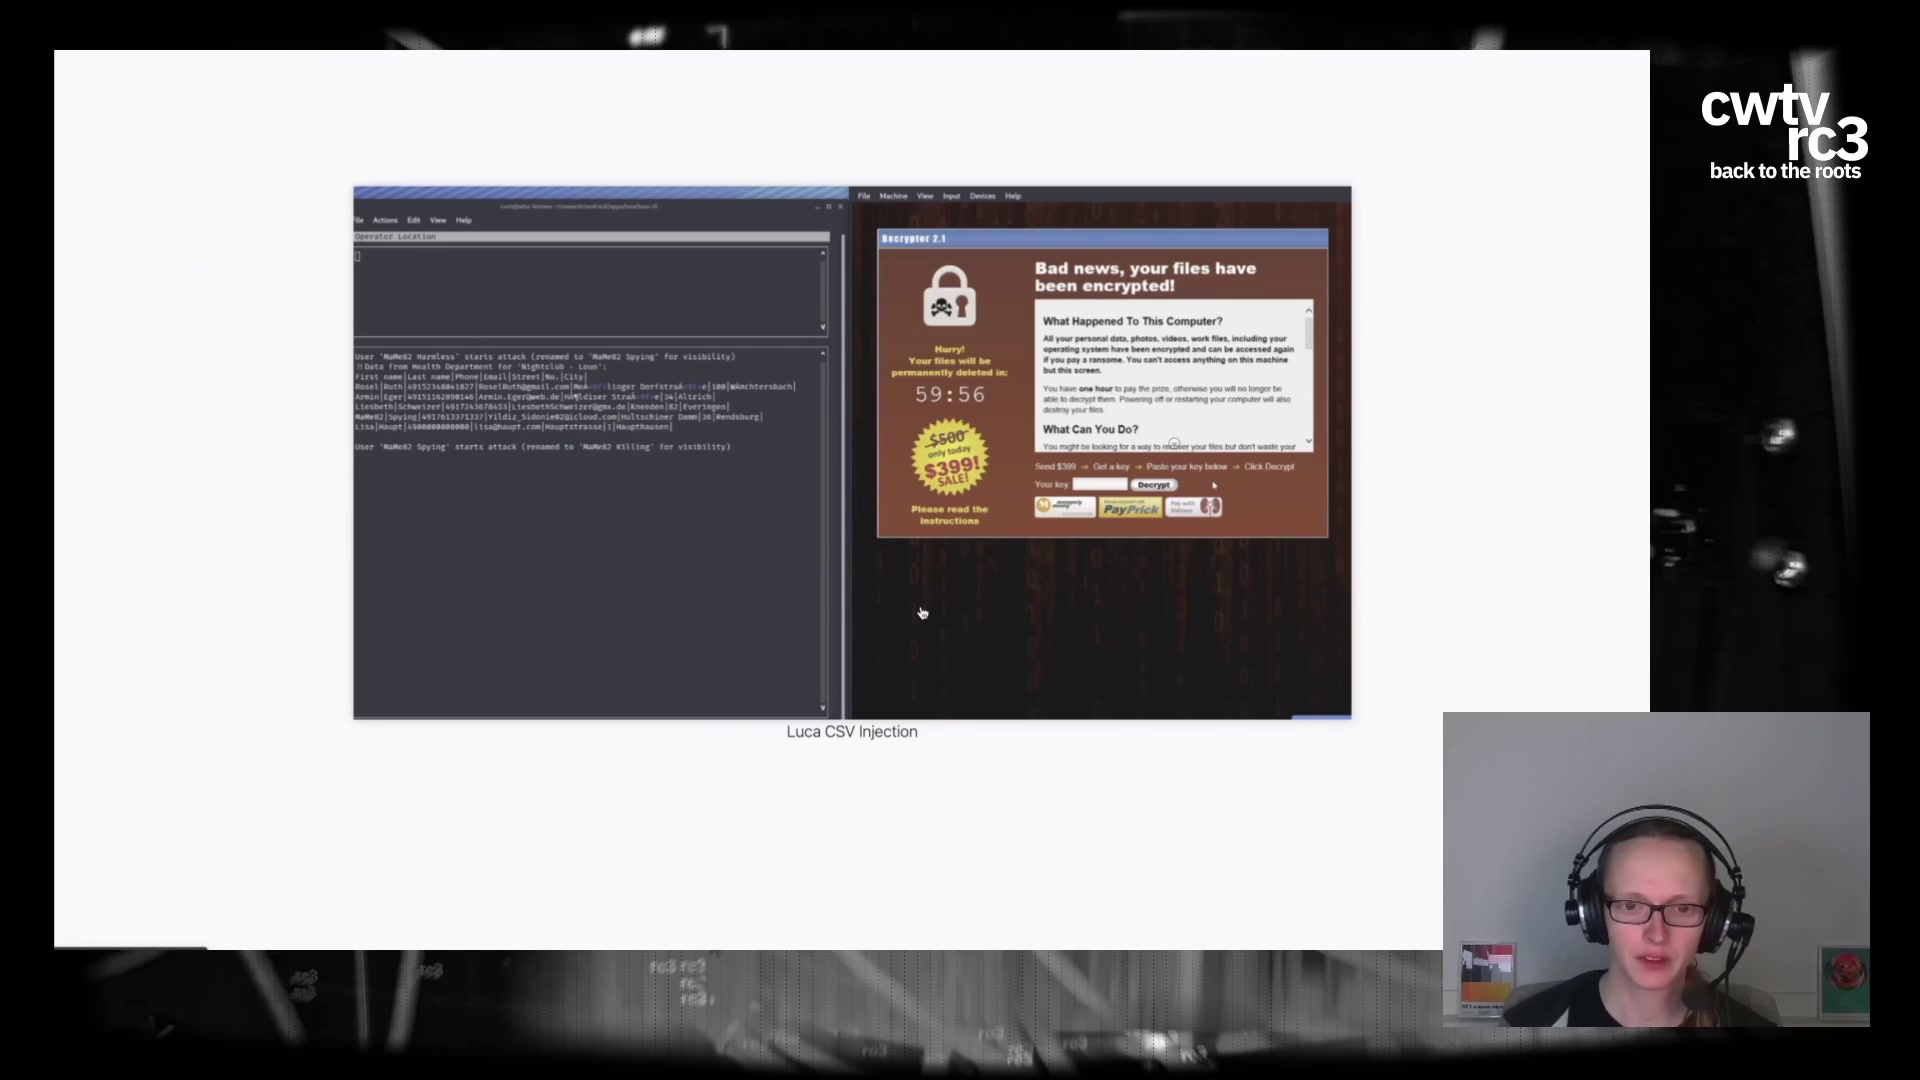Open the Machine menu in VM window
The height and width of the screenshot is (1080, 1920).
click(x=893, y=196)
